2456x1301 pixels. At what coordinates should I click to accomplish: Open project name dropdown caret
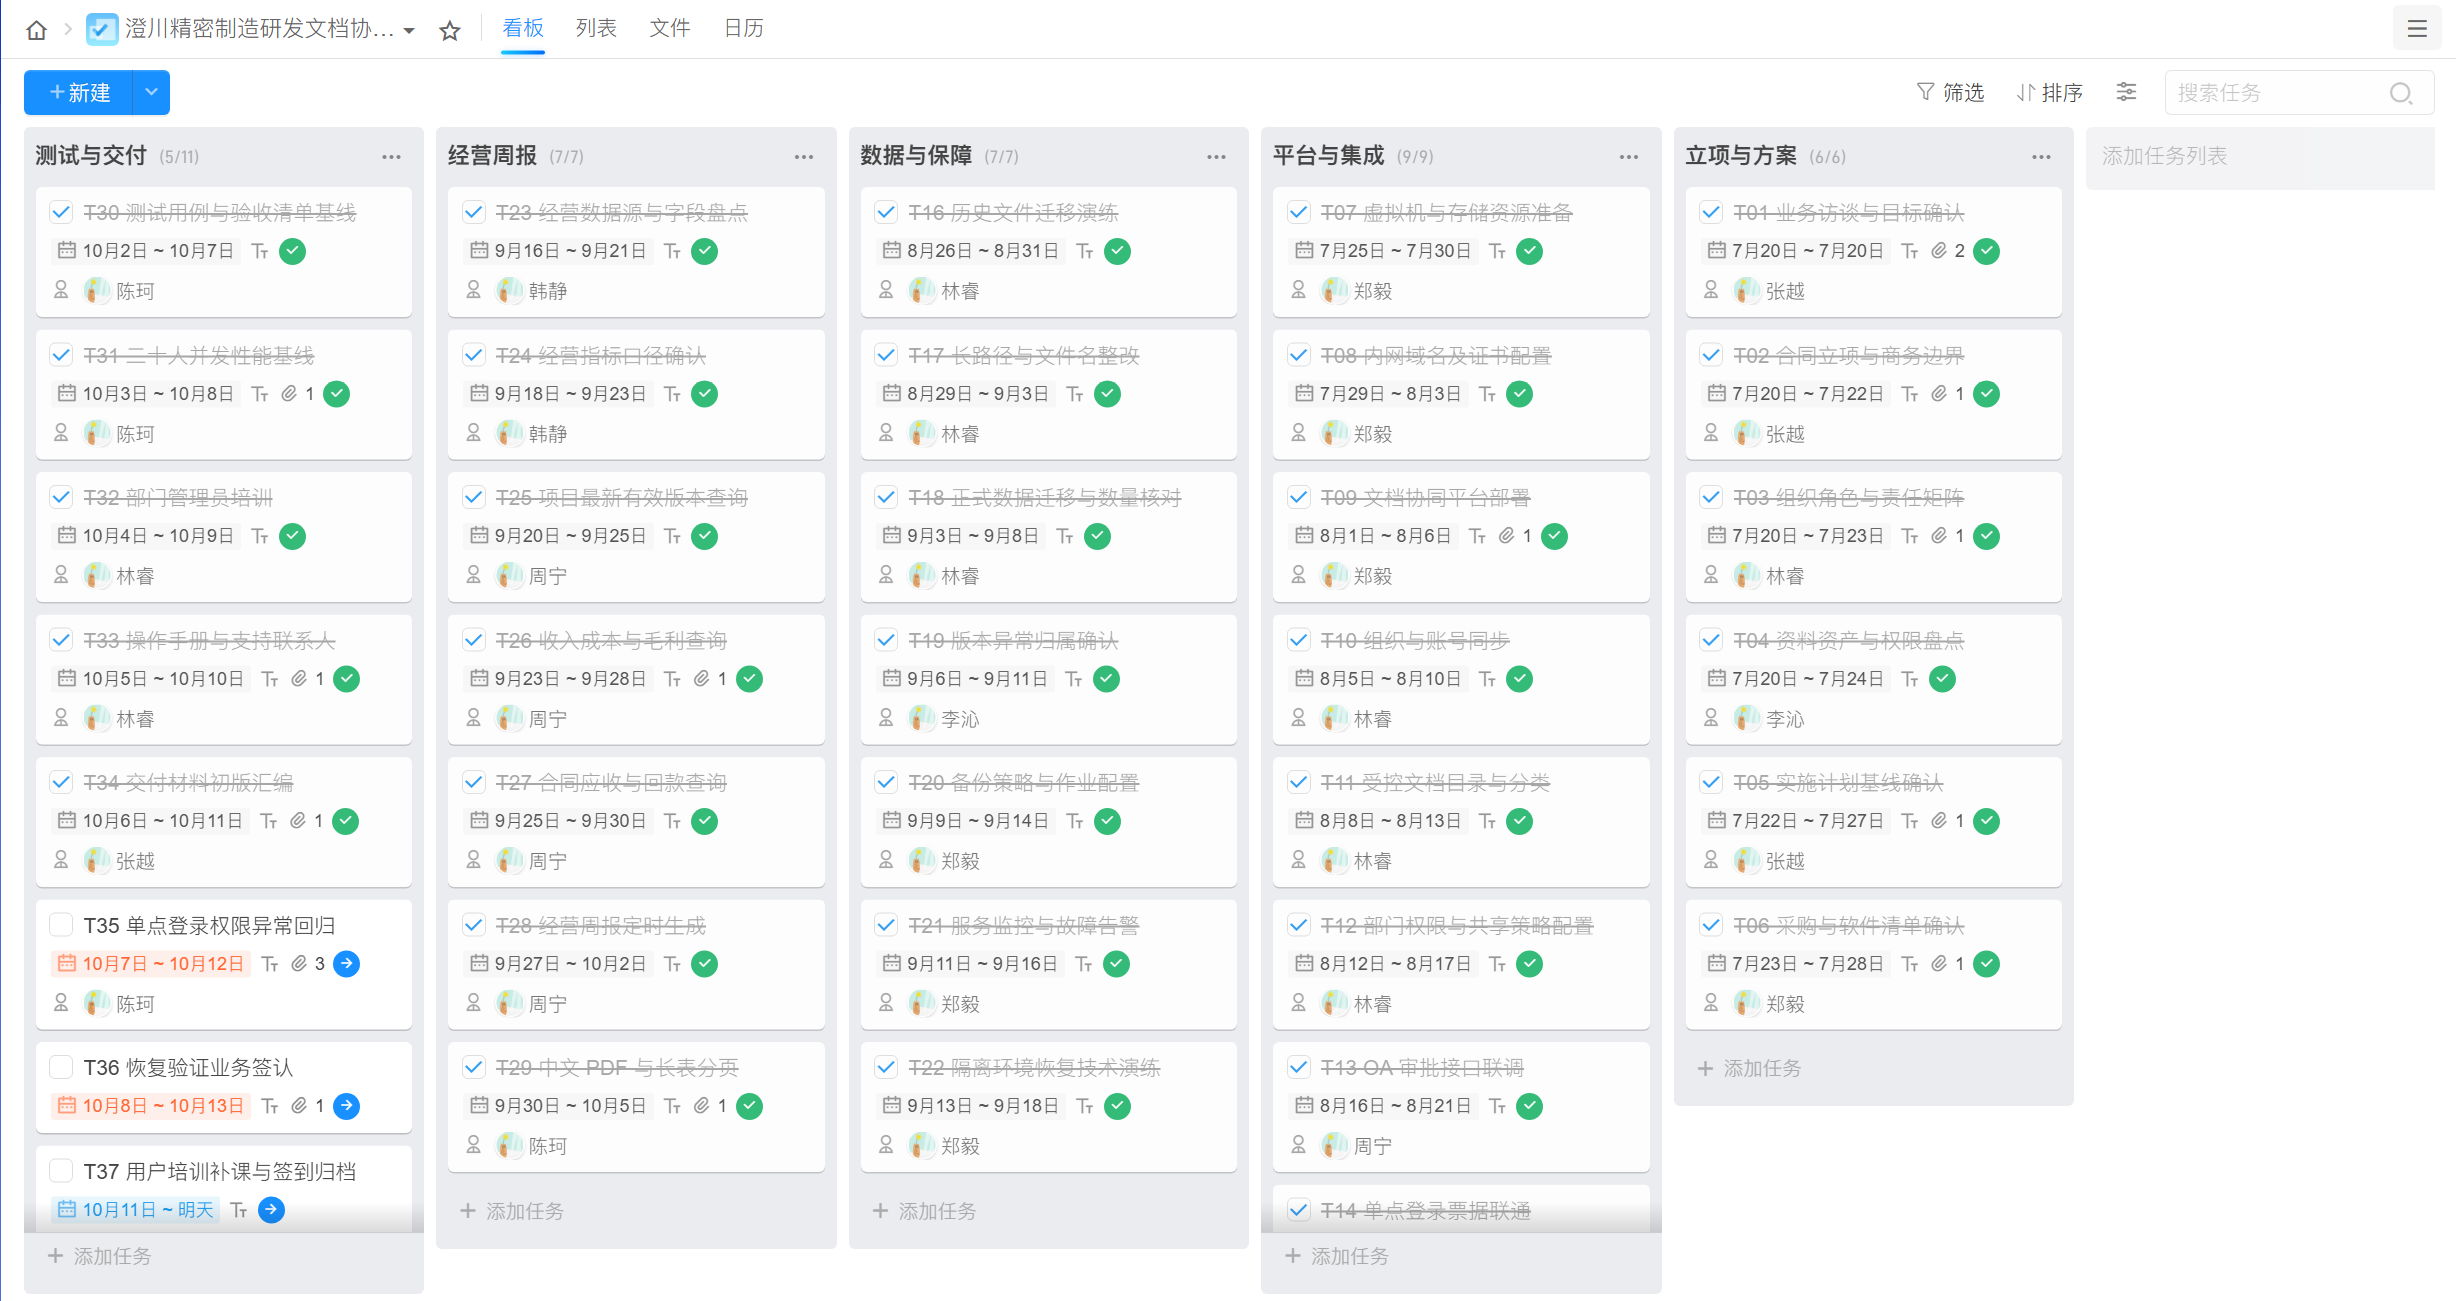tap(409, 31)
